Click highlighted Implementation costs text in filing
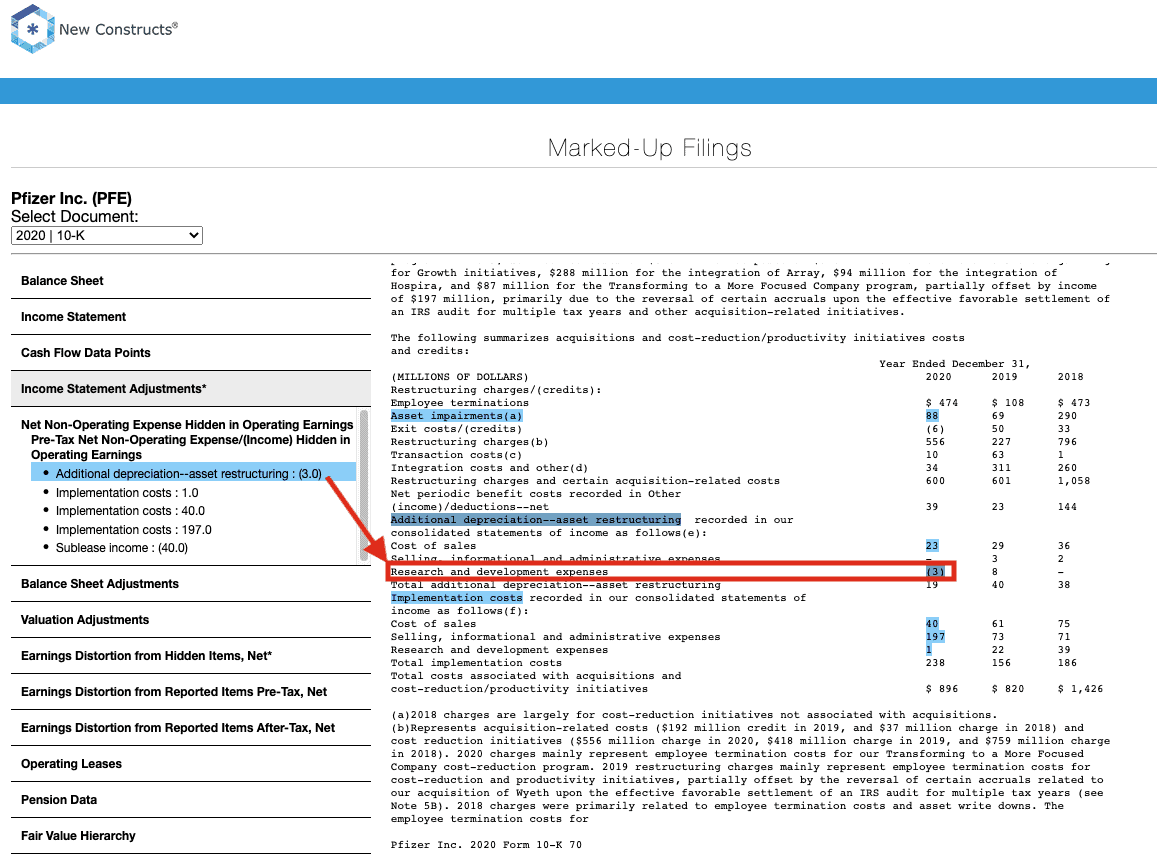Image resolution: width=1157 pixels, height=865 pixels. coord(456,598)
